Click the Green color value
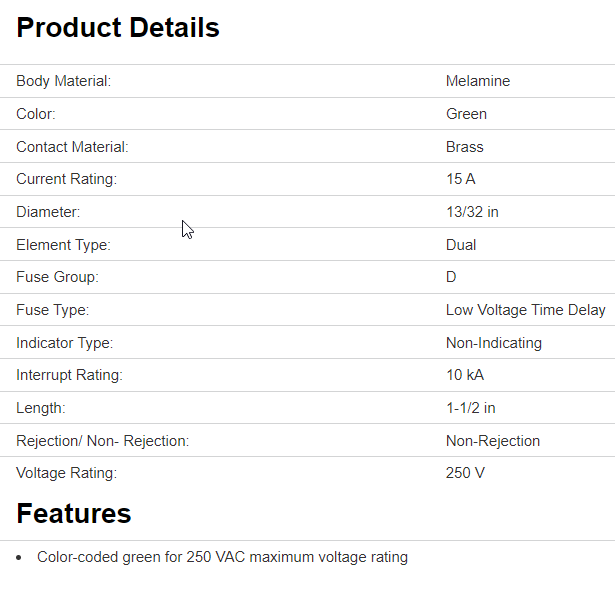The image size is (615, 596). tap(466, 114)
